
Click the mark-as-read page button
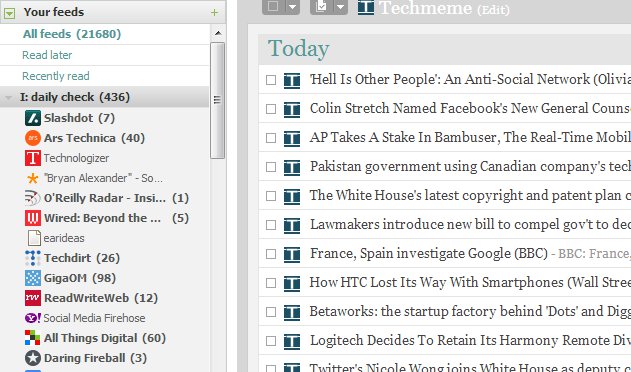[x=321, y=6]
